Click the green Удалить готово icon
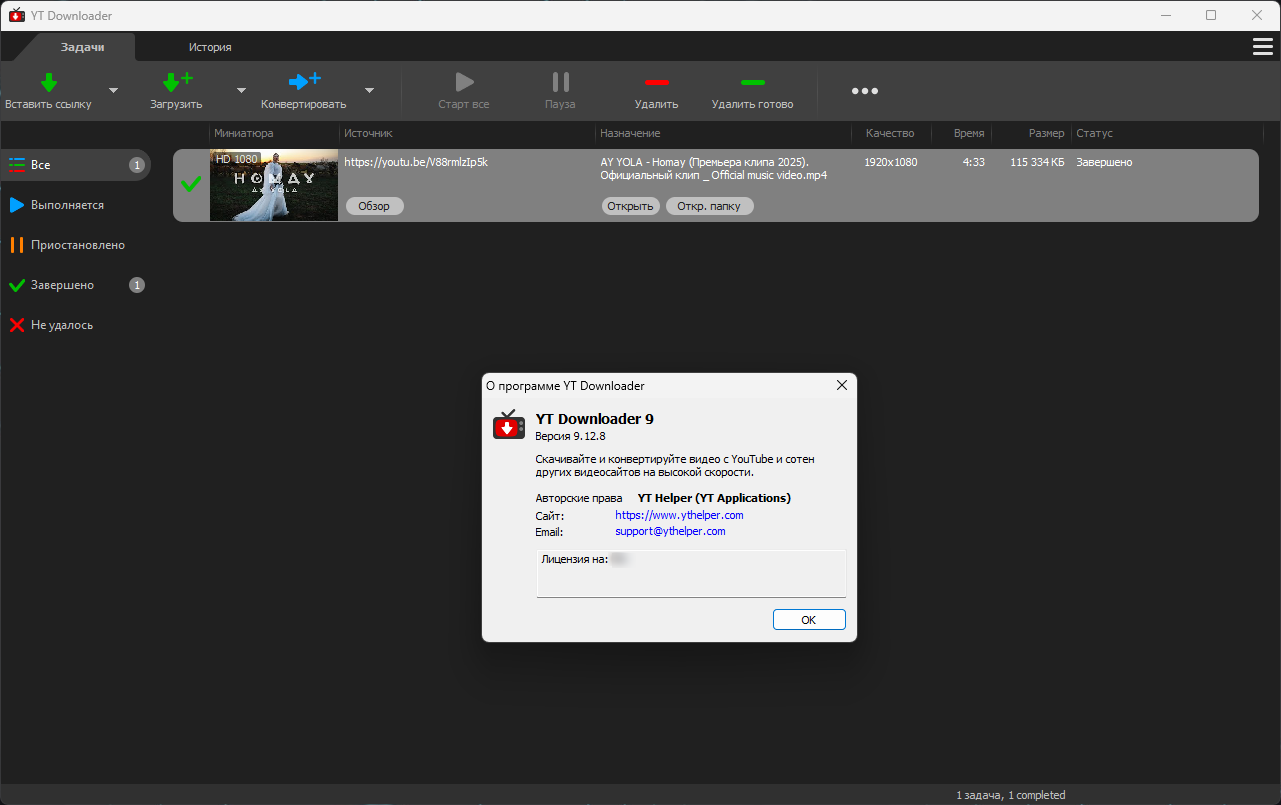 (752, 82)
